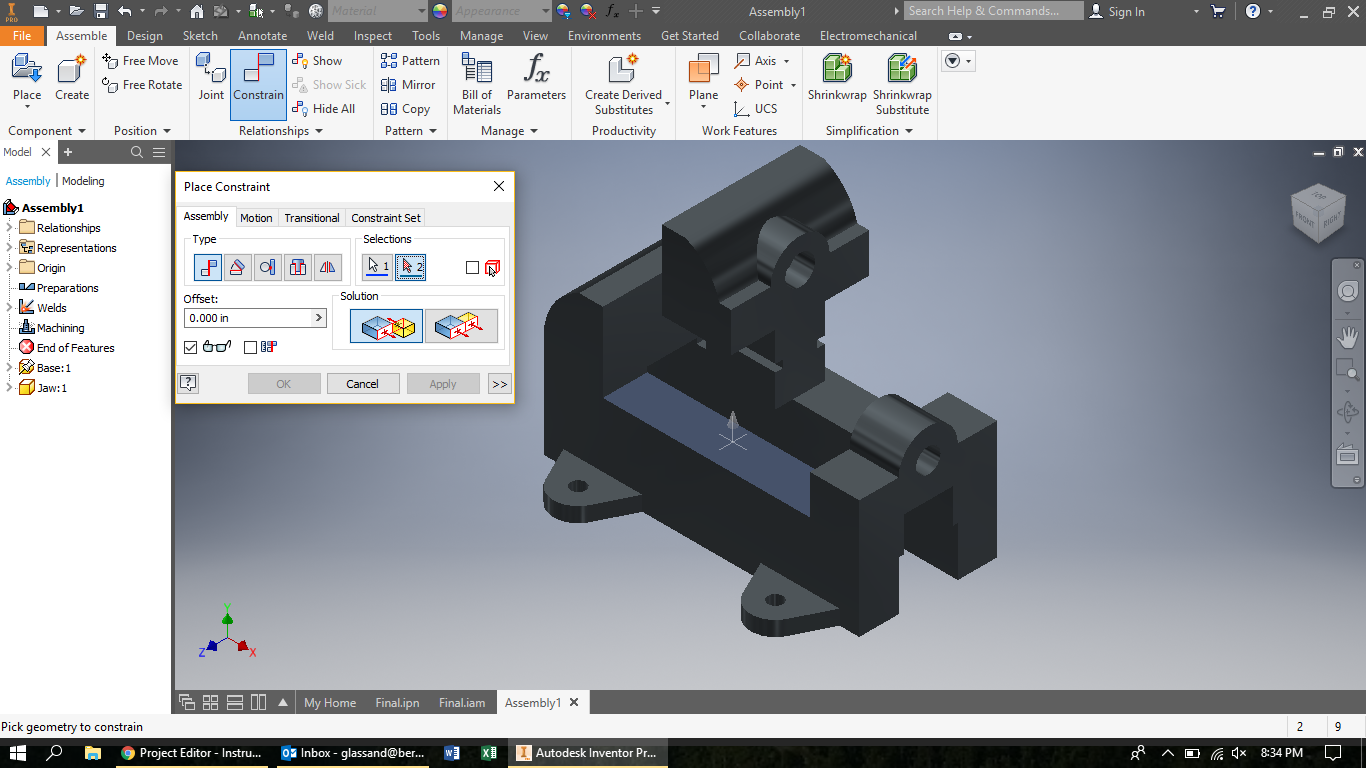The height and width of the screenshot is (768, 1366).
Task: Click Cancel in Place Constraint dialog
Action: pos(362,383)
